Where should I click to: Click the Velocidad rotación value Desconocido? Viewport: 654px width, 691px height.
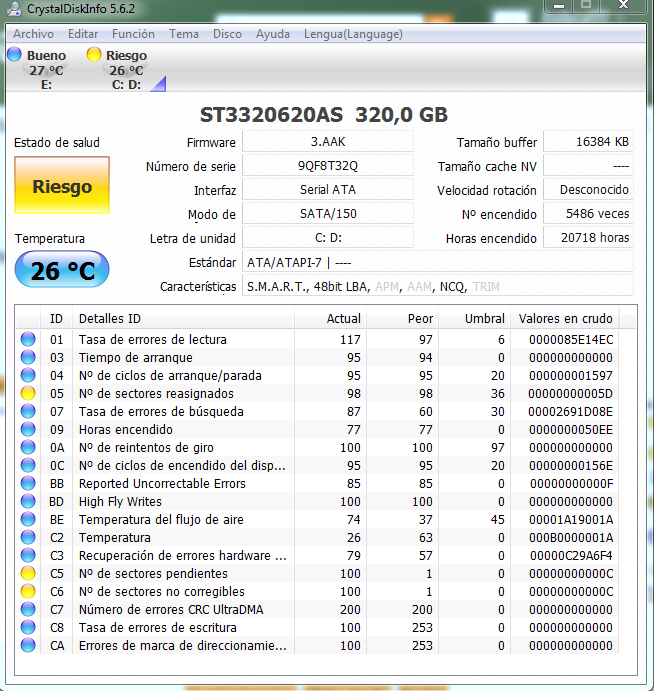(588, 189)
